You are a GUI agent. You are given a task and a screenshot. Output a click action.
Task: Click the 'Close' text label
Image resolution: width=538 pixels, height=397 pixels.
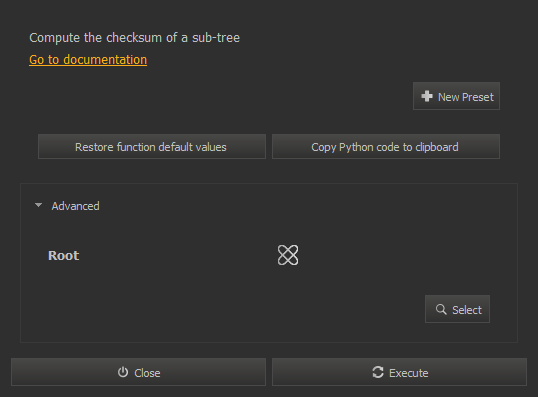[x=147, y=373]
